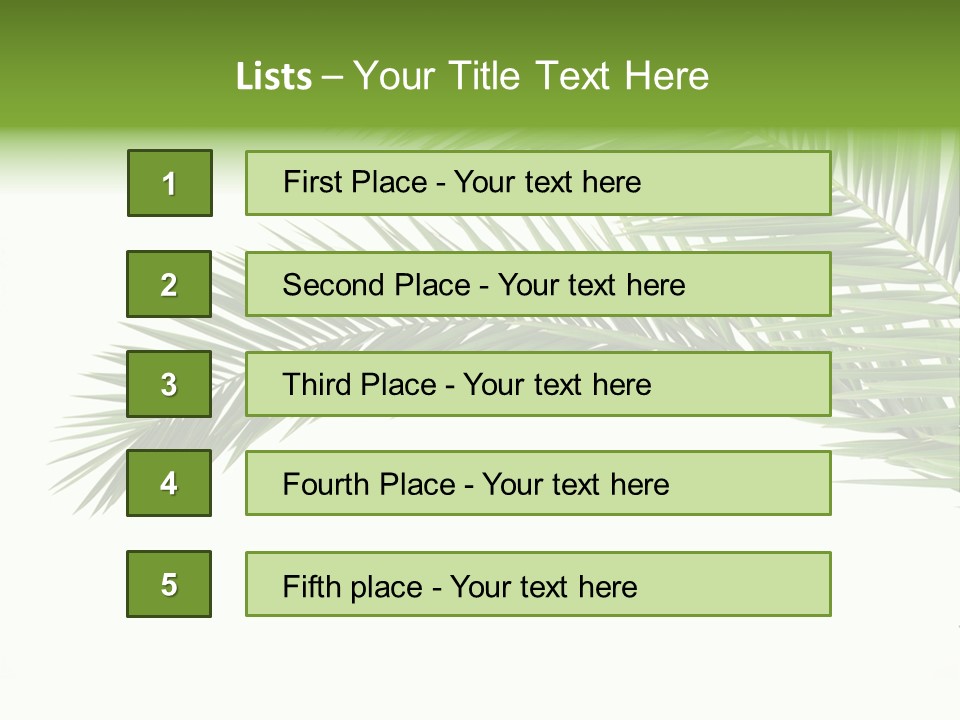960x720 pixels.
Task: Click the bold word 'Lists' in the title
Action: 274,77
